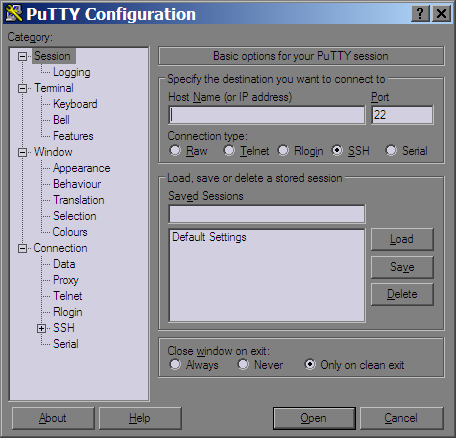Open the Behaviour category

click(77, 184)
